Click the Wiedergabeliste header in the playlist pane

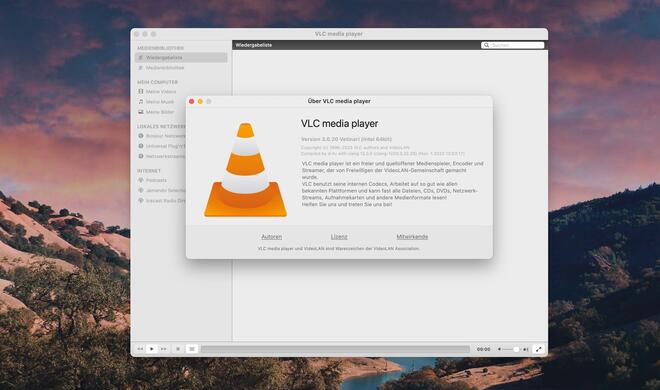(x=253, y=45)
